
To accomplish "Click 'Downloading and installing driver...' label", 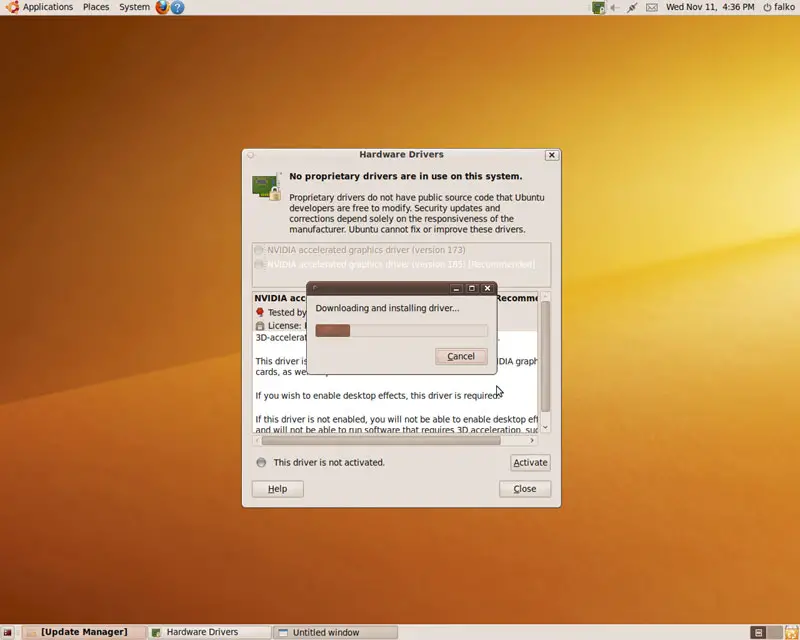I will point(387,308).
